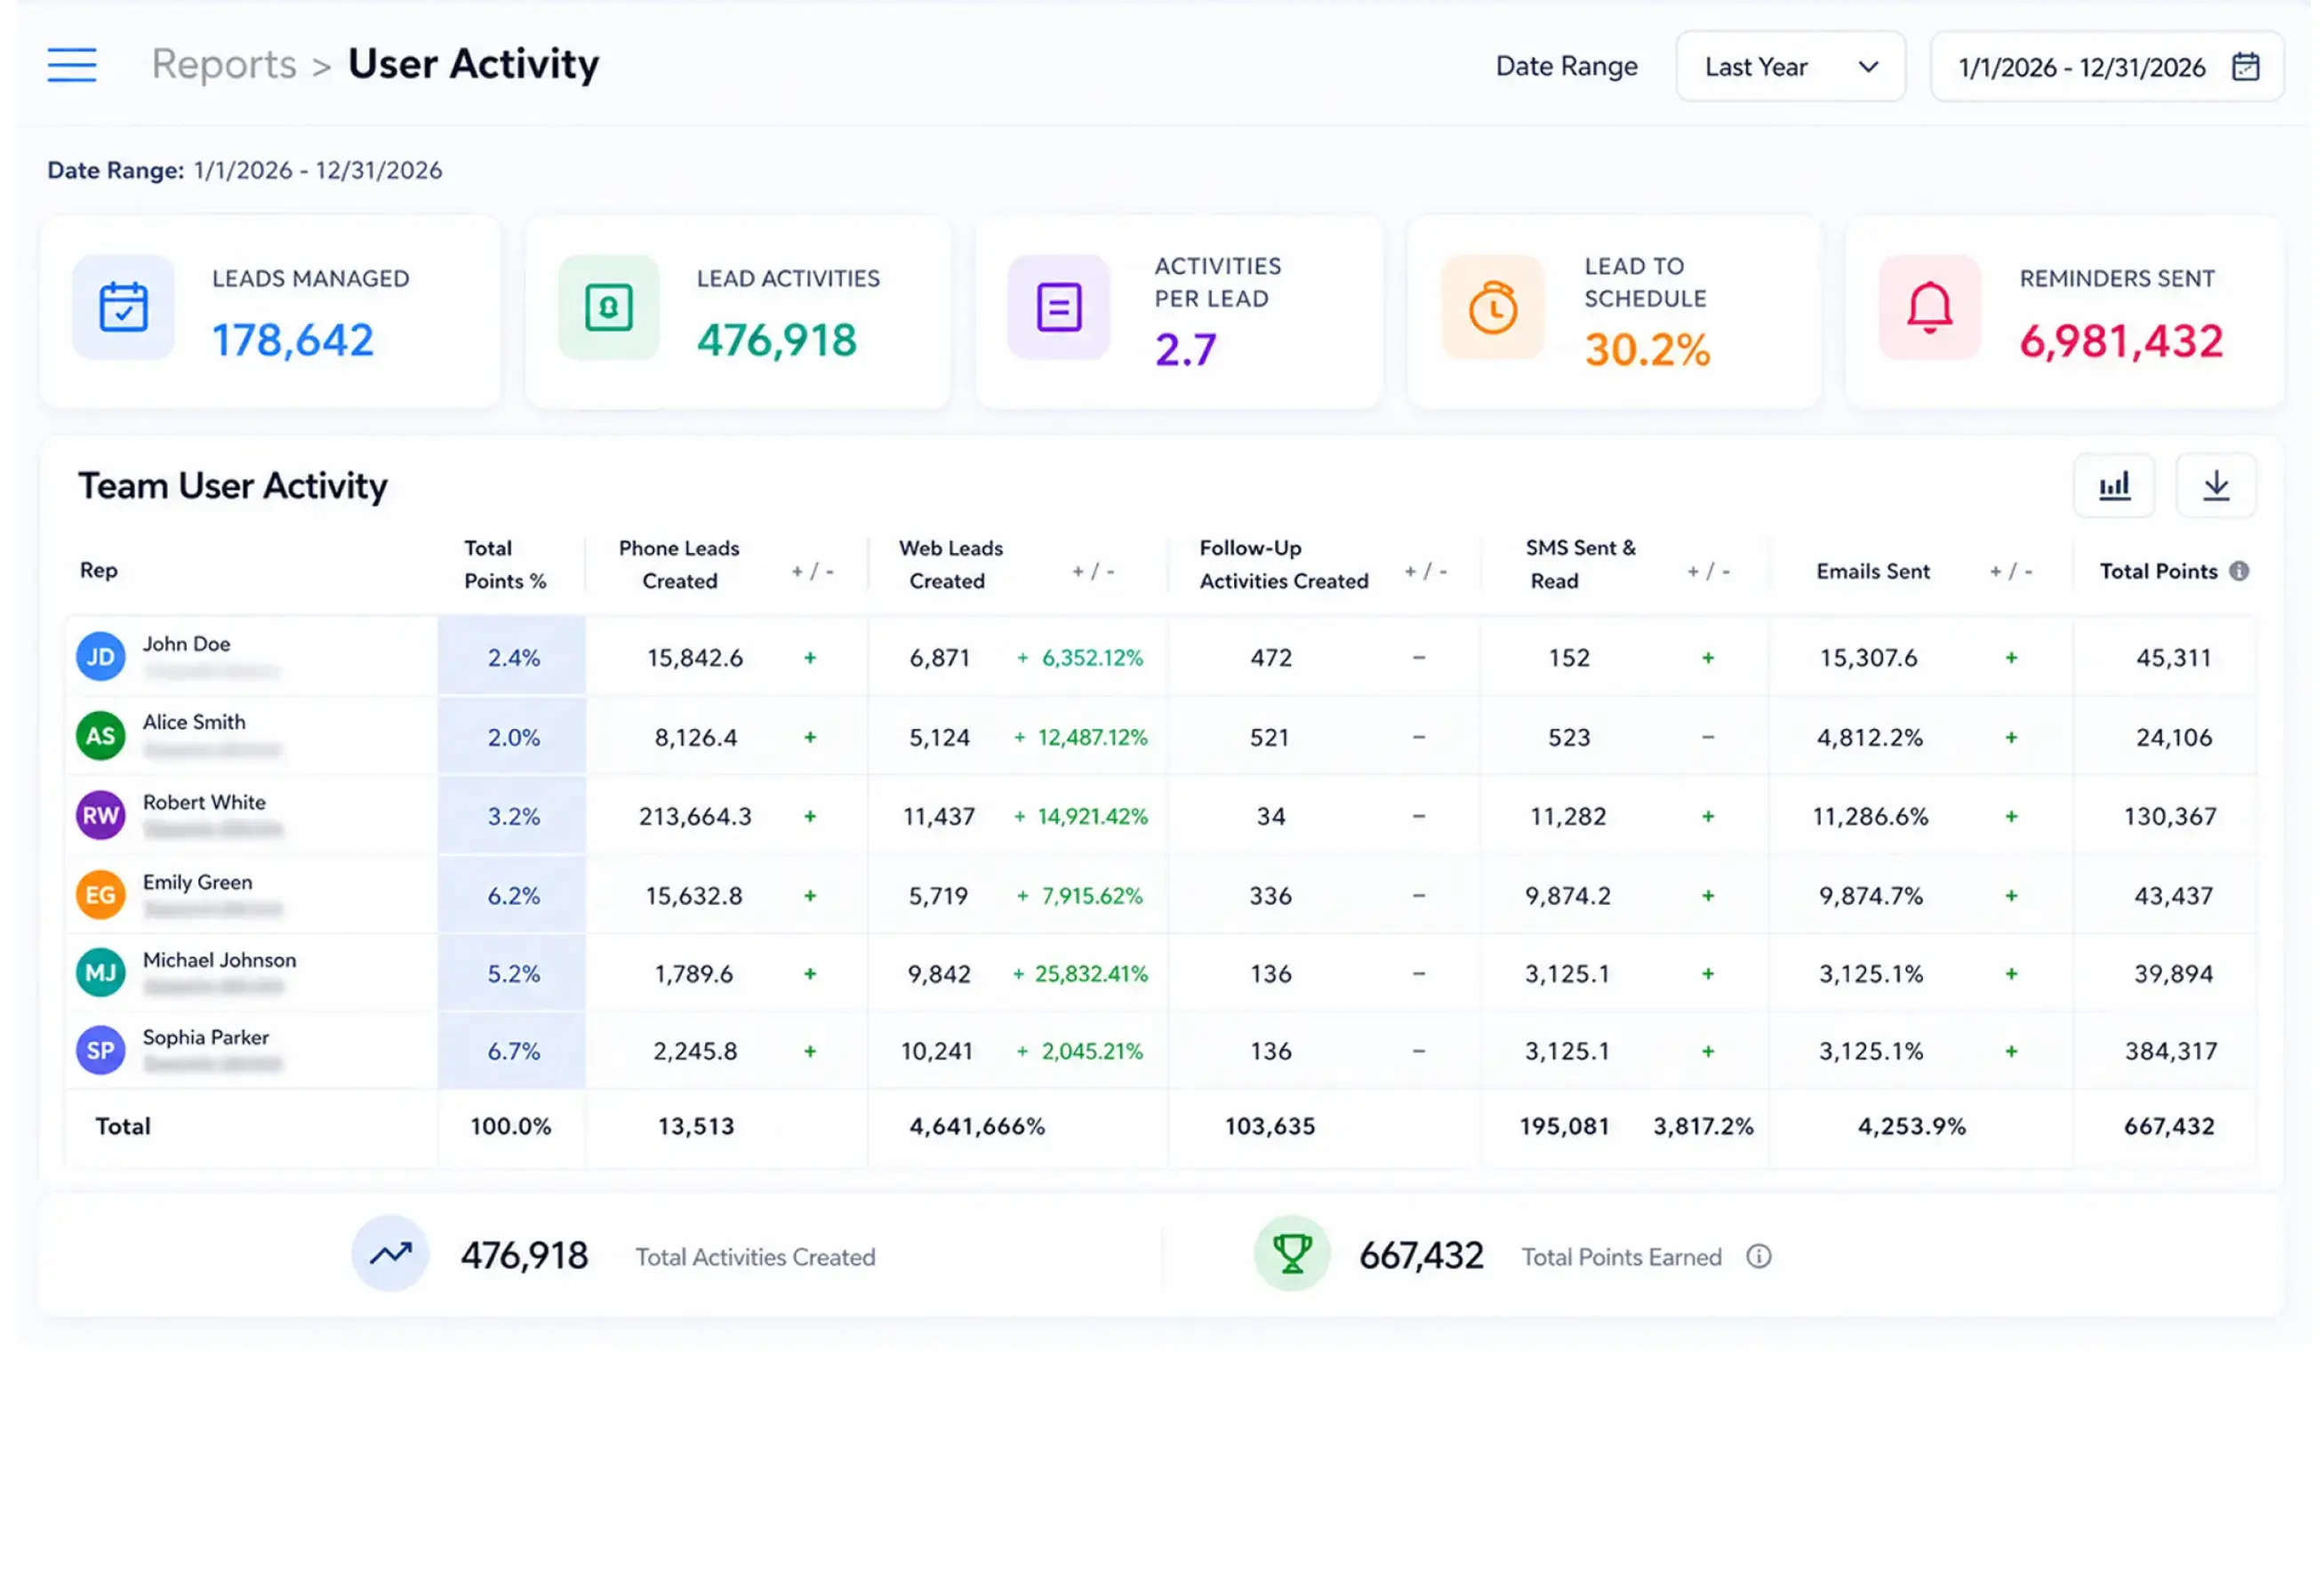Click the Lead to Schedule clock icon

[x=1493, y=307]
